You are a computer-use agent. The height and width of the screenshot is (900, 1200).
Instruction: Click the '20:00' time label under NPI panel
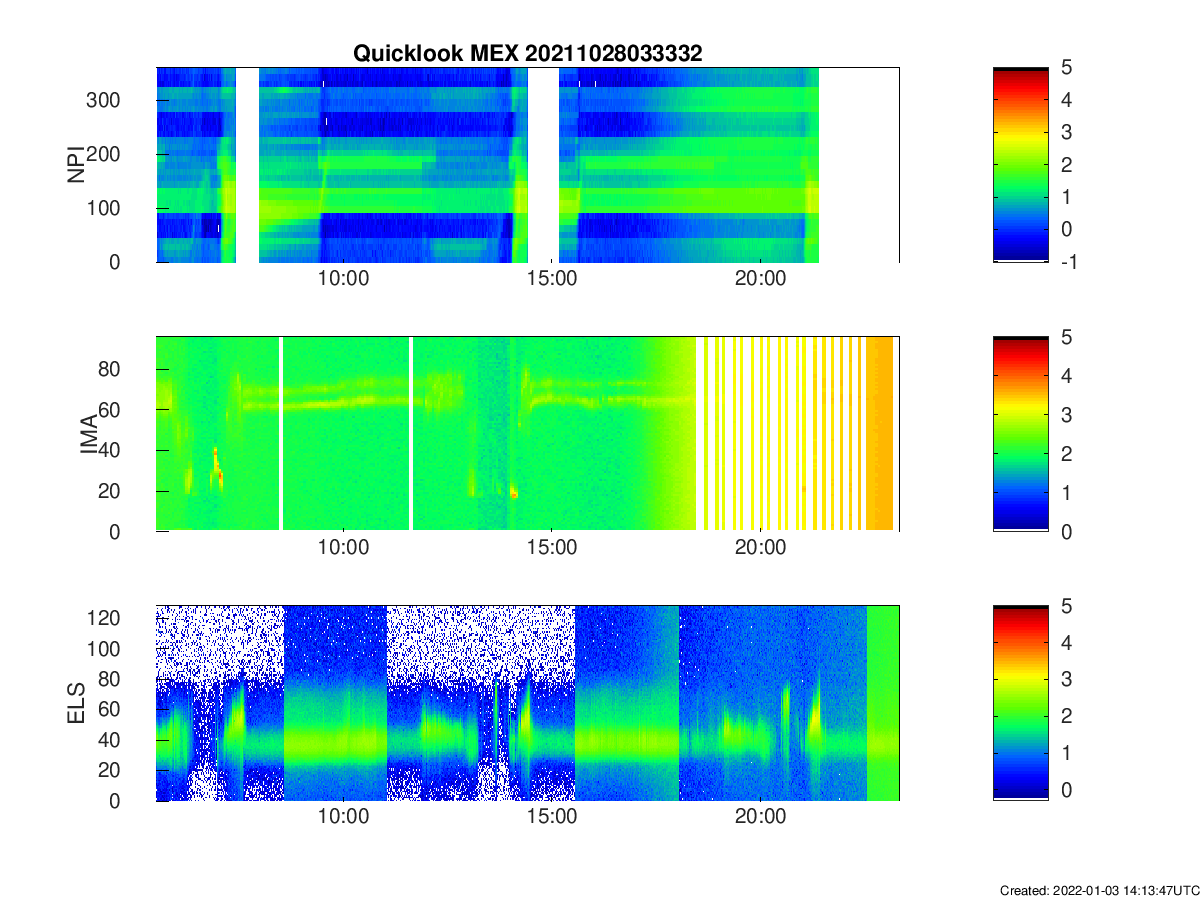pyautogui.click(x=760, y=279)
